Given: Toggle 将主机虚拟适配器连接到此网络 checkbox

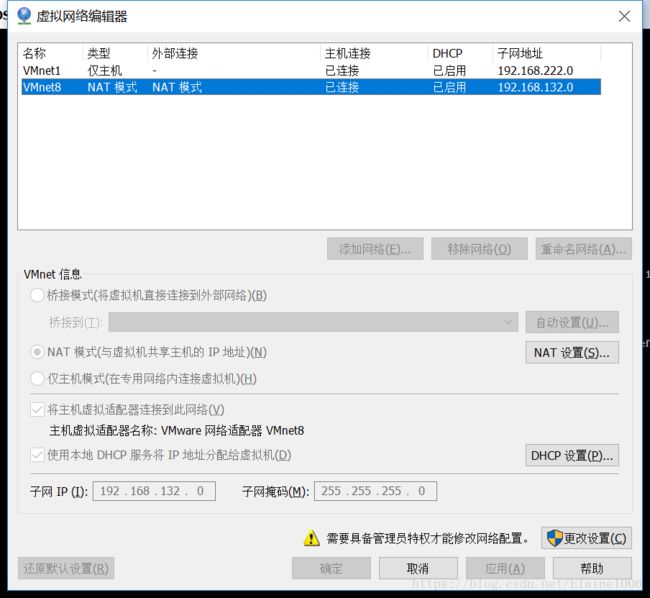Looking at the screenshot, I should click(x=37, y=410).
